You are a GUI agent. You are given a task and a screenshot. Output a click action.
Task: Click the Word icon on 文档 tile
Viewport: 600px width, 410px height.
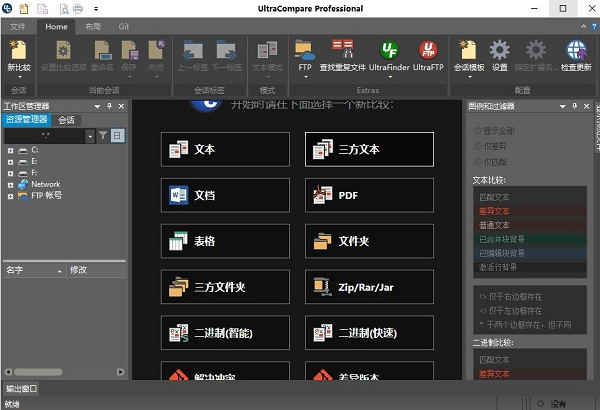pos(178,195)
